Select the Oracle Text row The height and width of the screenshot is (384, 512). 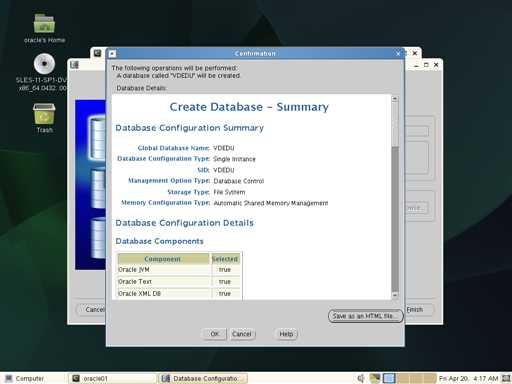[x=179, y=282]
